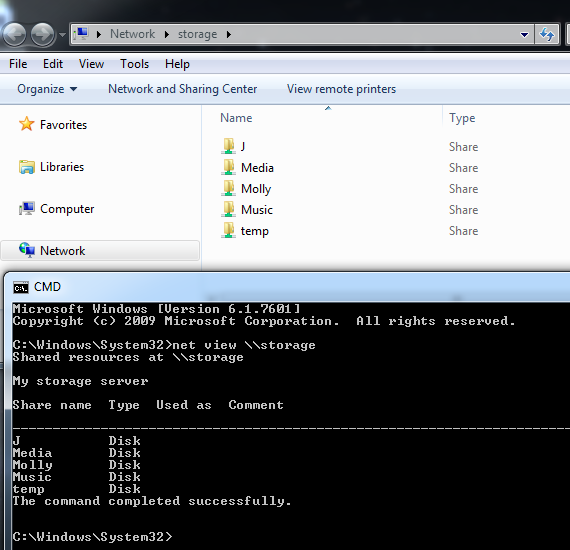The image size is (570, 550).
Task: Click the Share type cell in the J row
Action: (x=463, y=147)
